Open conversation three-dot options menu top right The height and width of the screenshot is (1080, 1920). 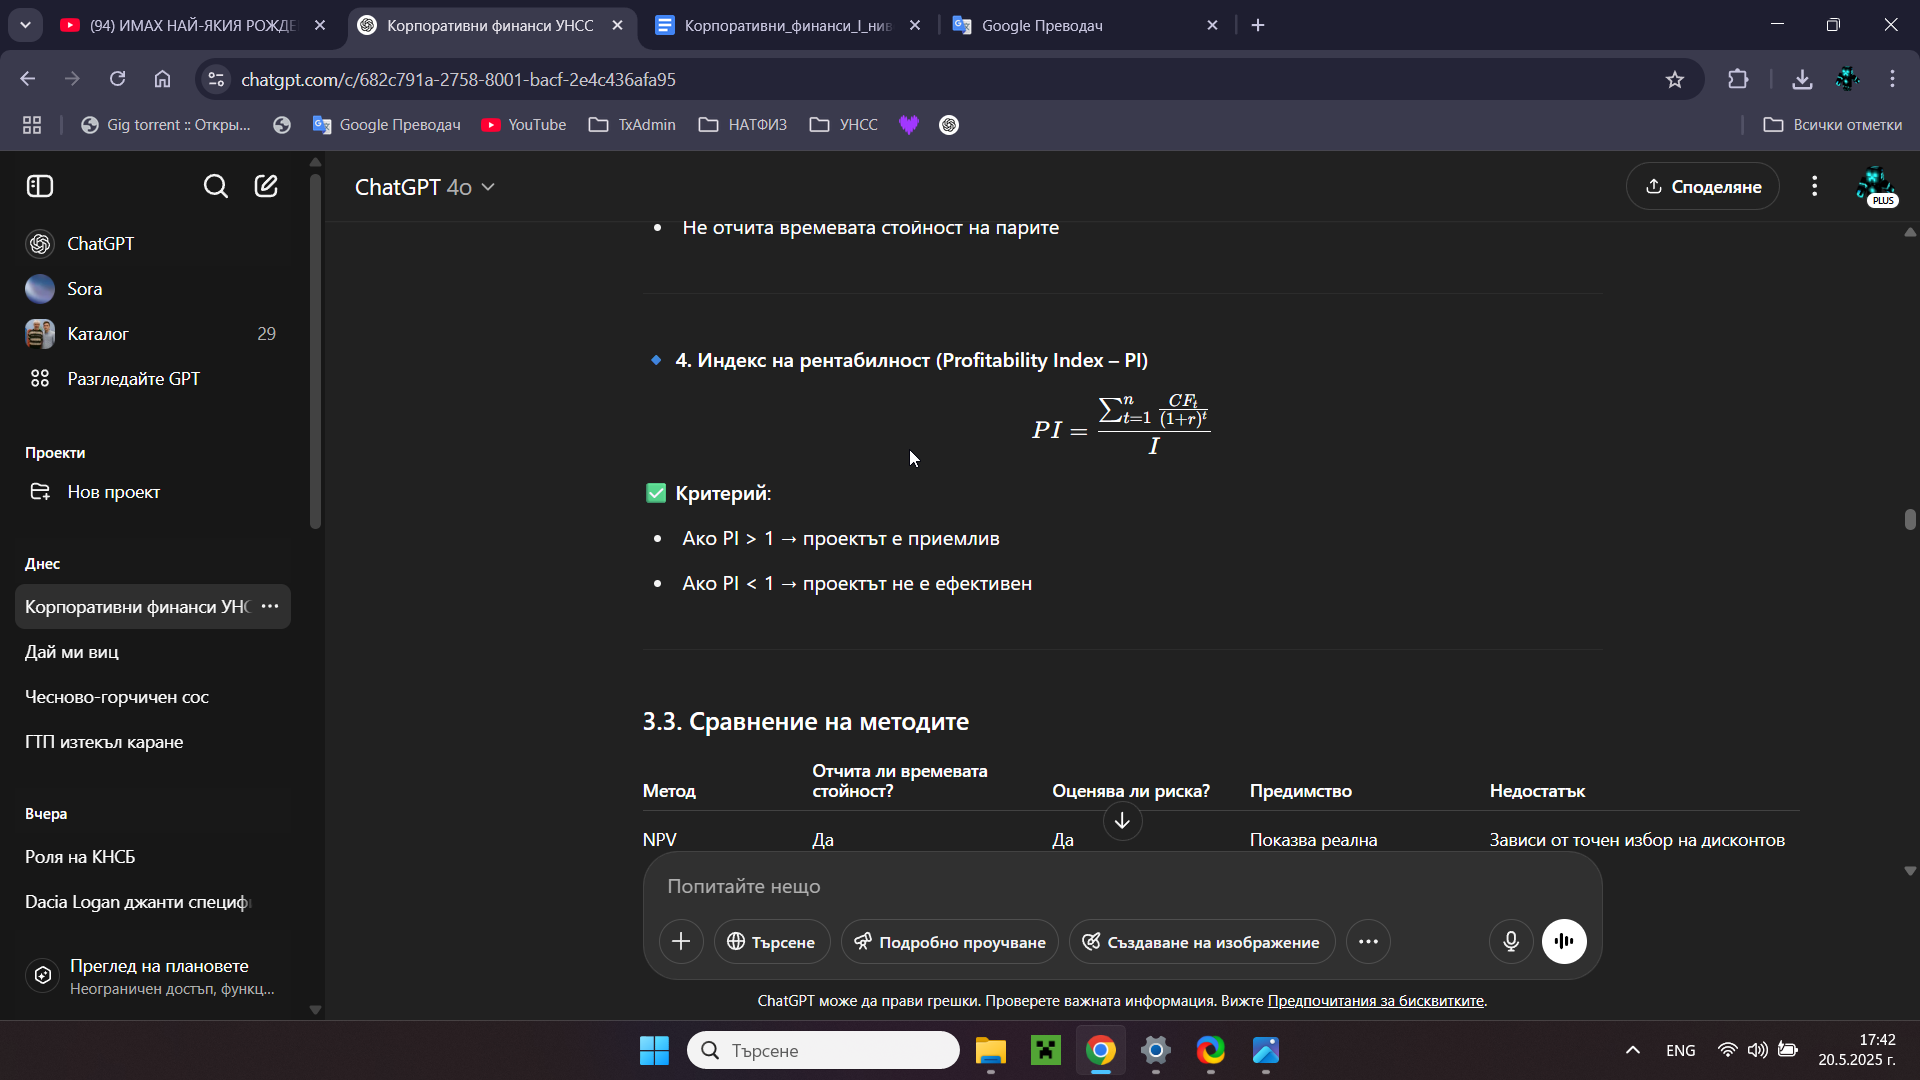coord(1814,186)
